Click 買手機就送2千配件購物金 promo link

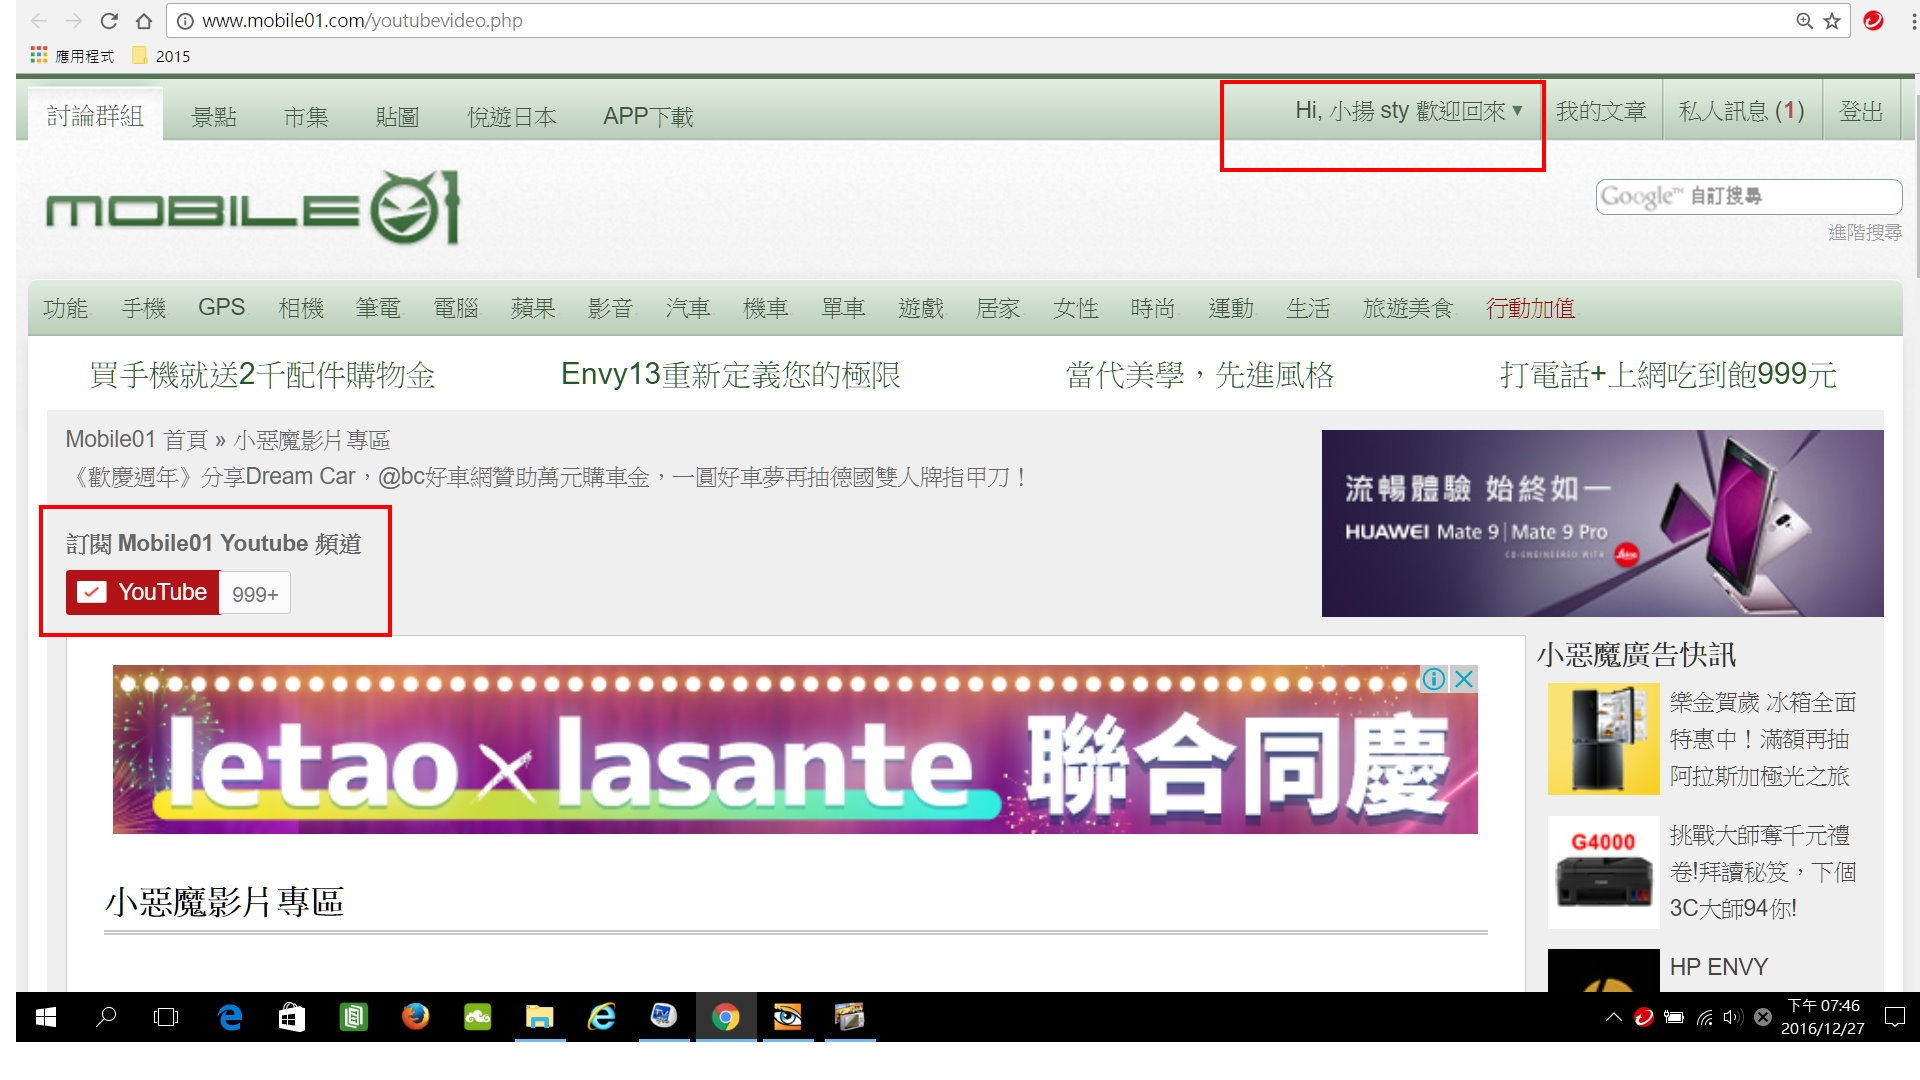(x=262, y=375)
